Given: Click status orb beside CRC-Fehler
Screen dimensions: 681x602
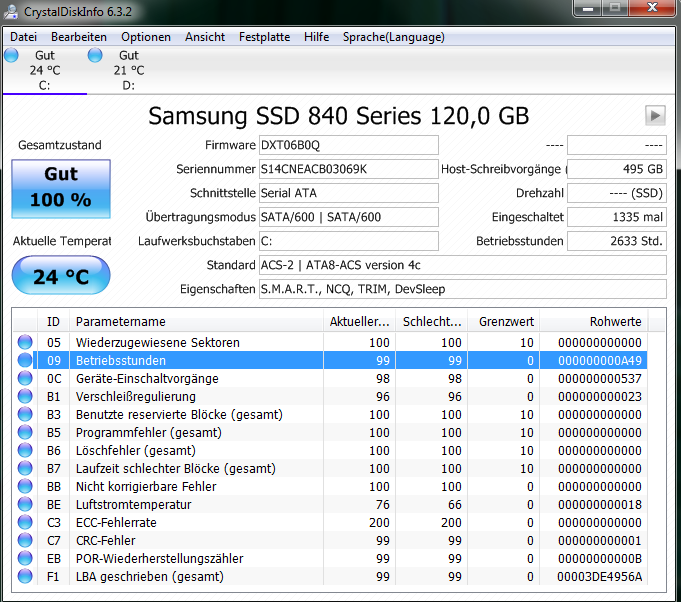Looking at the screenshot, I should click(x=25, y=540).
